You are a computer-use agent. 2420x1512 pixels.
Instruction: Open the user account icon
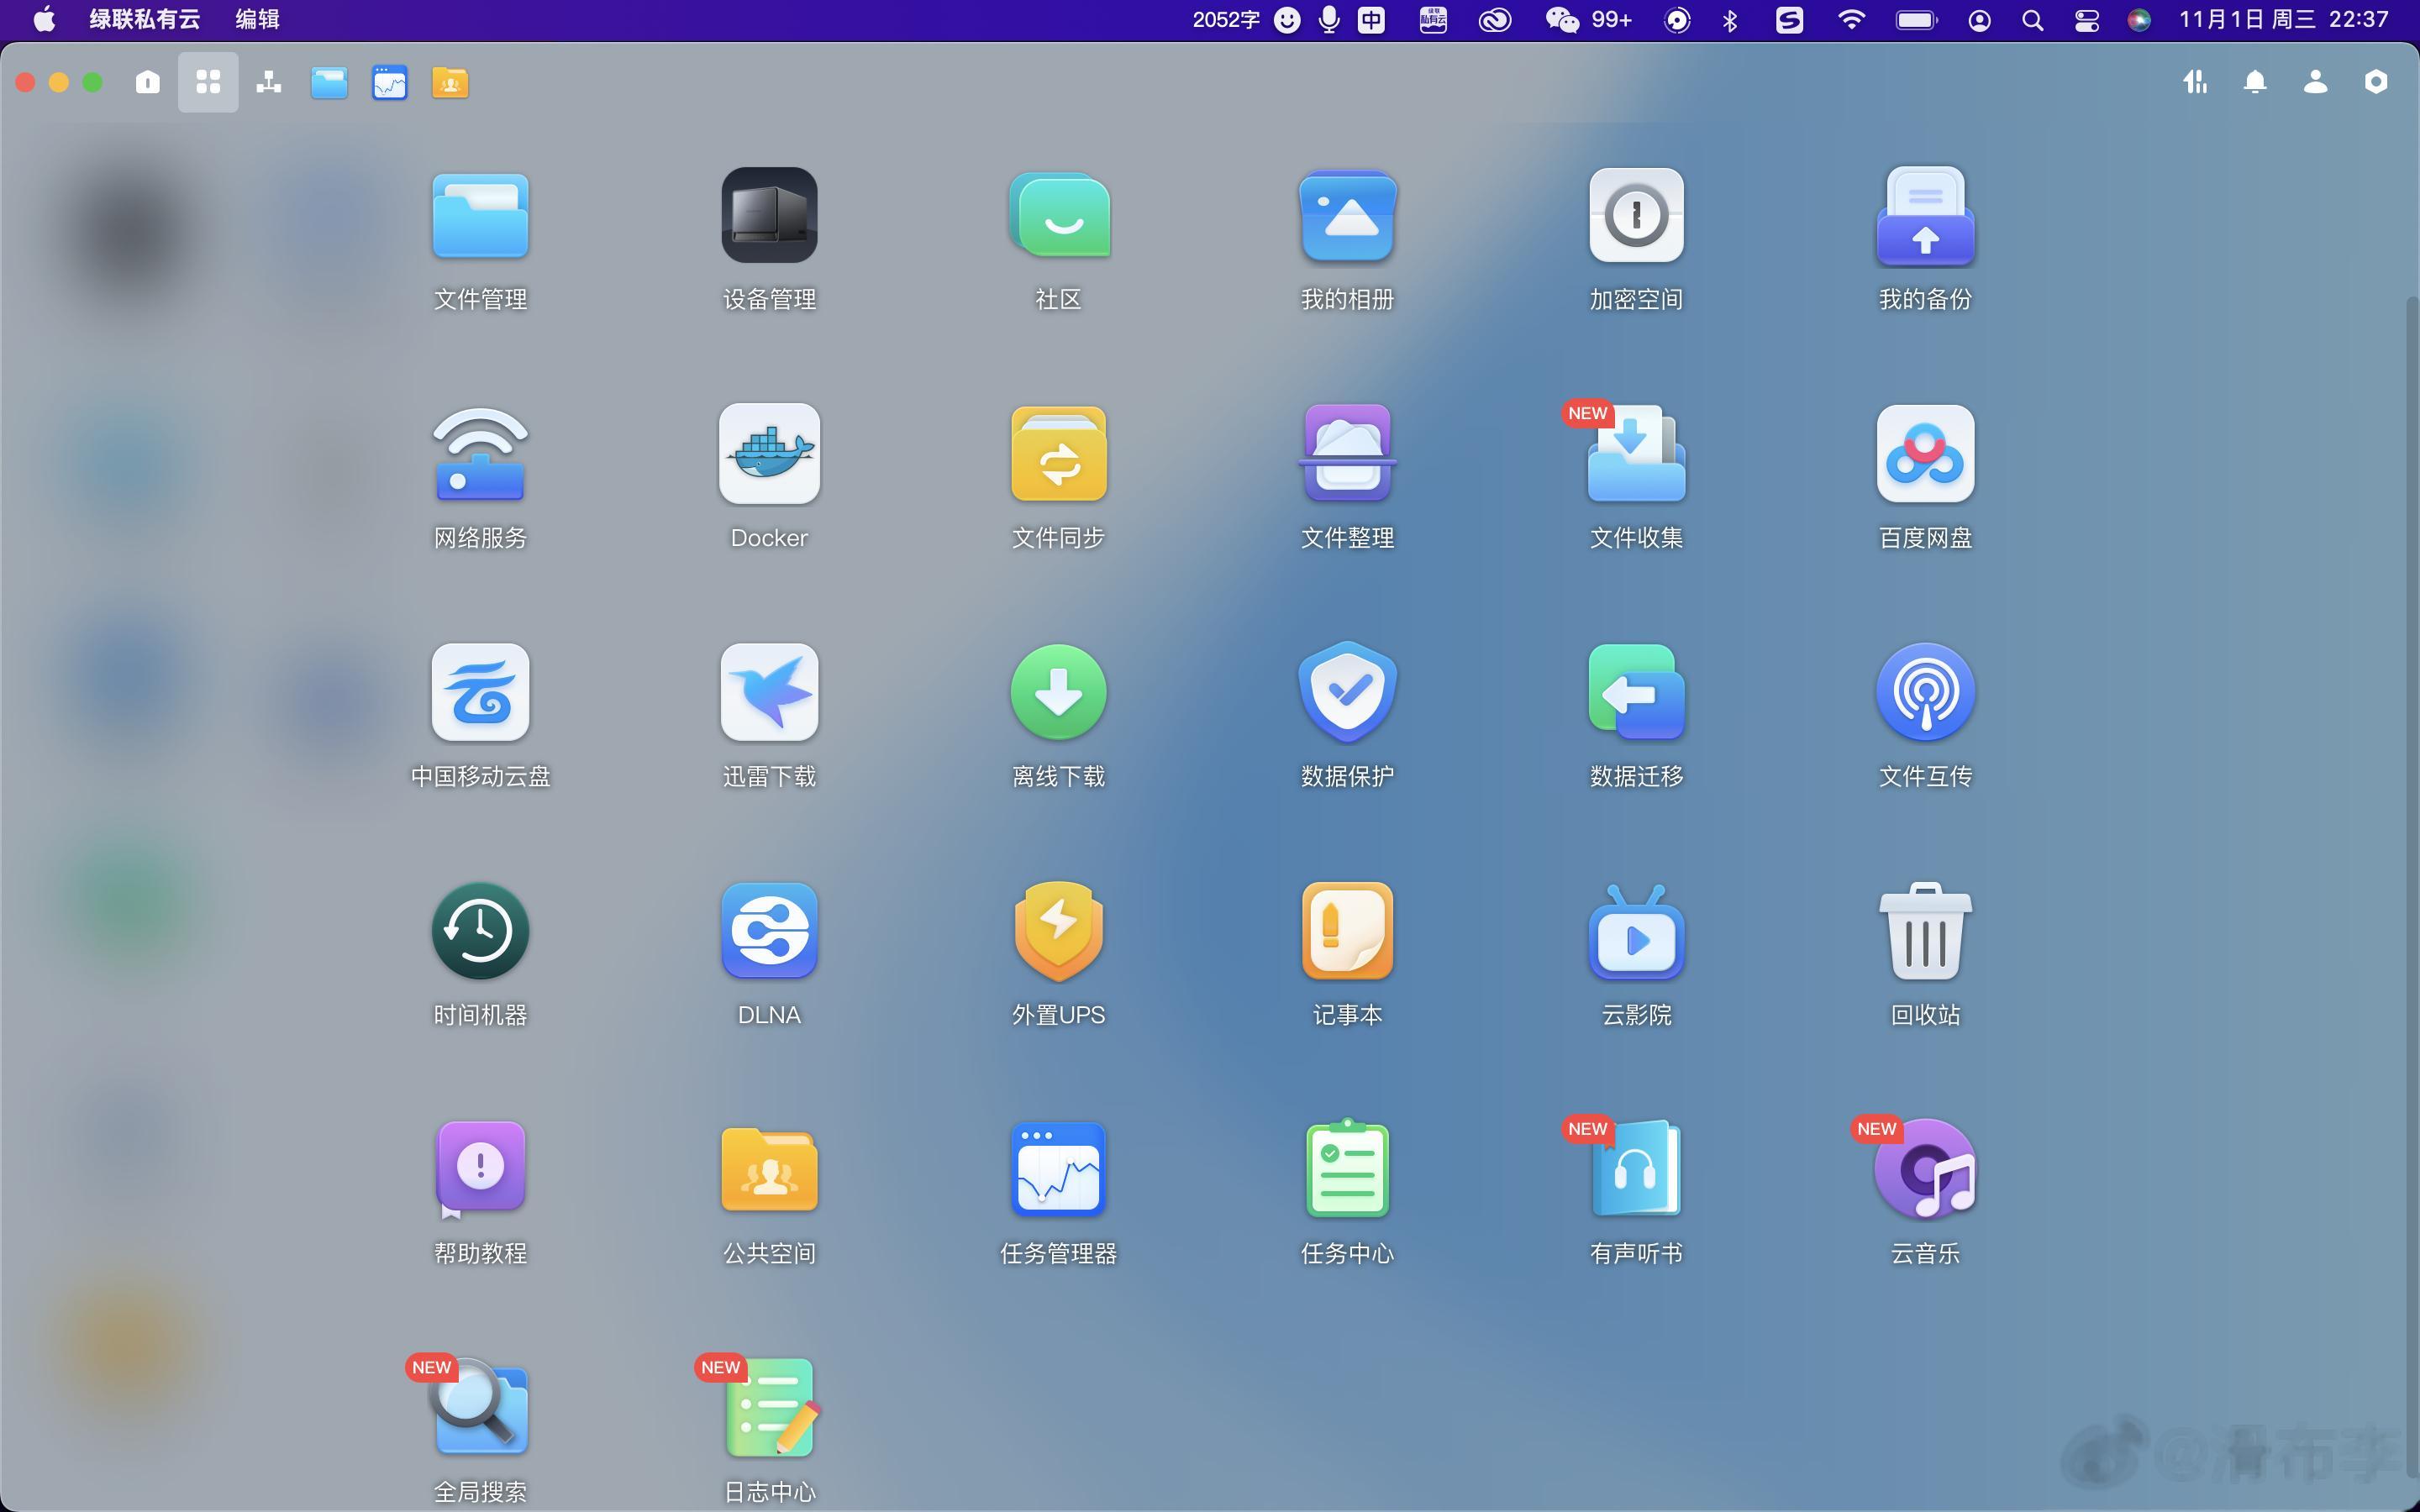pos(2316,82)
